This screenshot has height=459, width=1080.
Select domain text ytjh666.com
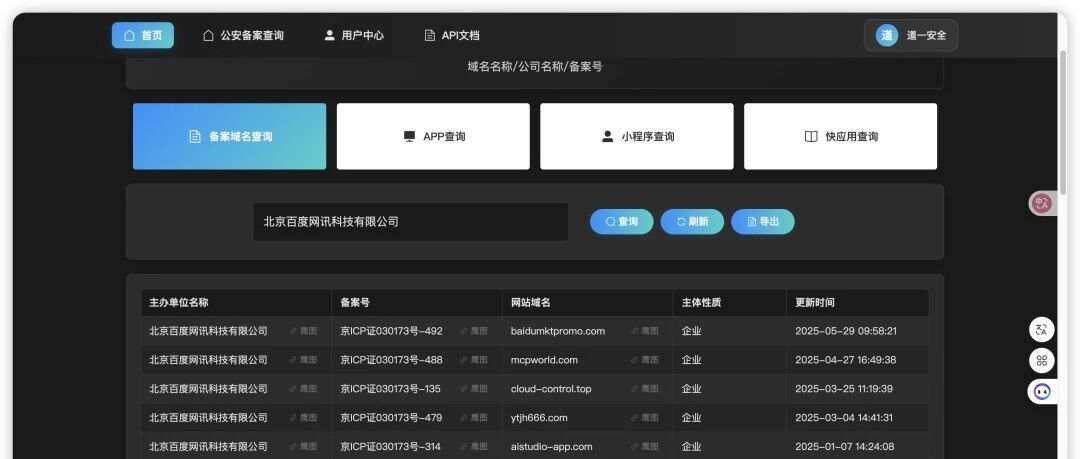point(539,418)
